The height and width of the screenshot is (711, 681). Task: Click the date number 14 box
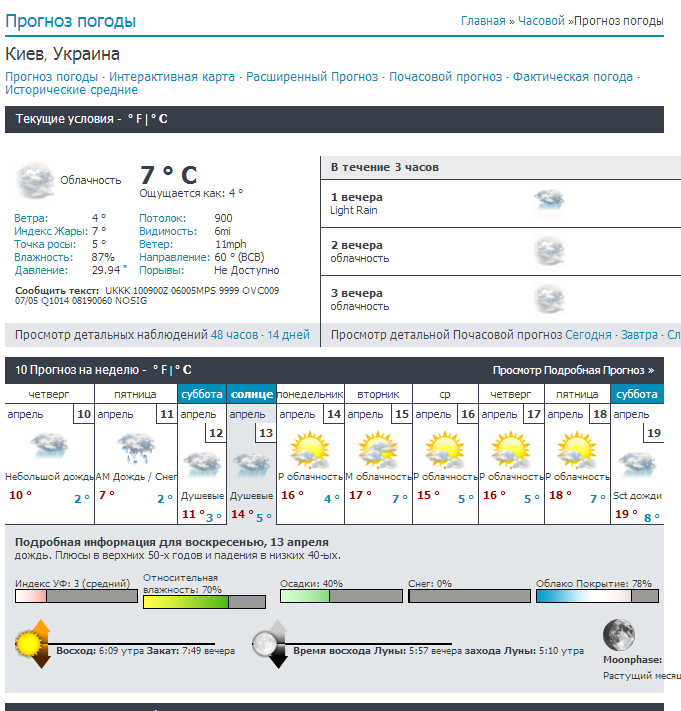(x=334, y=414)
